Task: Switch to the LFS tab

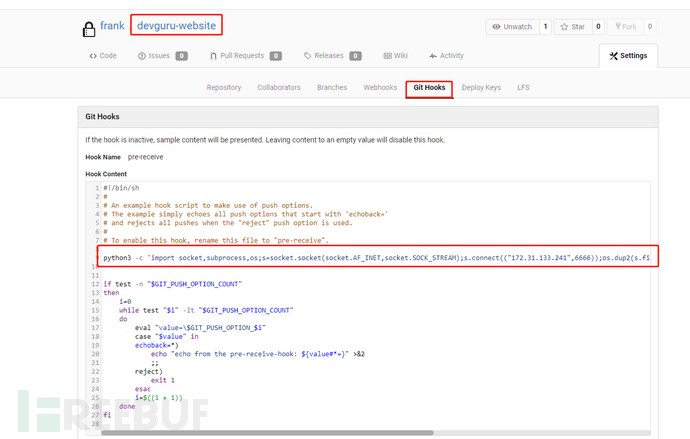Action: [x=523, y=88]
